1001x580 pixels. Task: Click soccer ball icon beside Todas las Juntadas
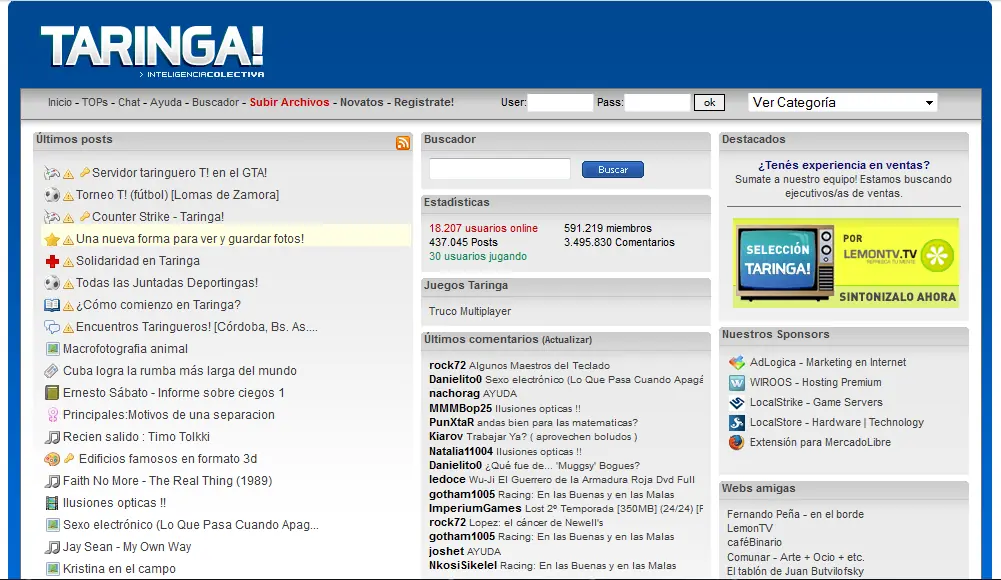pos(52,283)
